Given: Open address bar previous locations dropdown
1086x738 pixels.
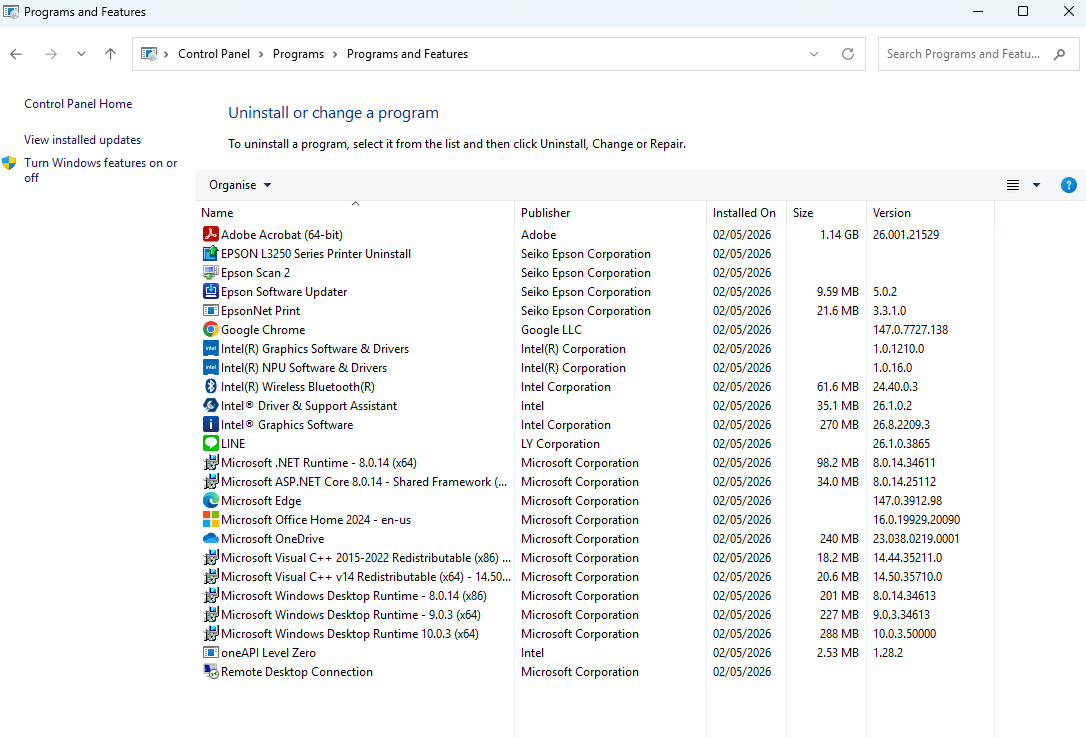Looking at the screenshot, I should point(814,54).
